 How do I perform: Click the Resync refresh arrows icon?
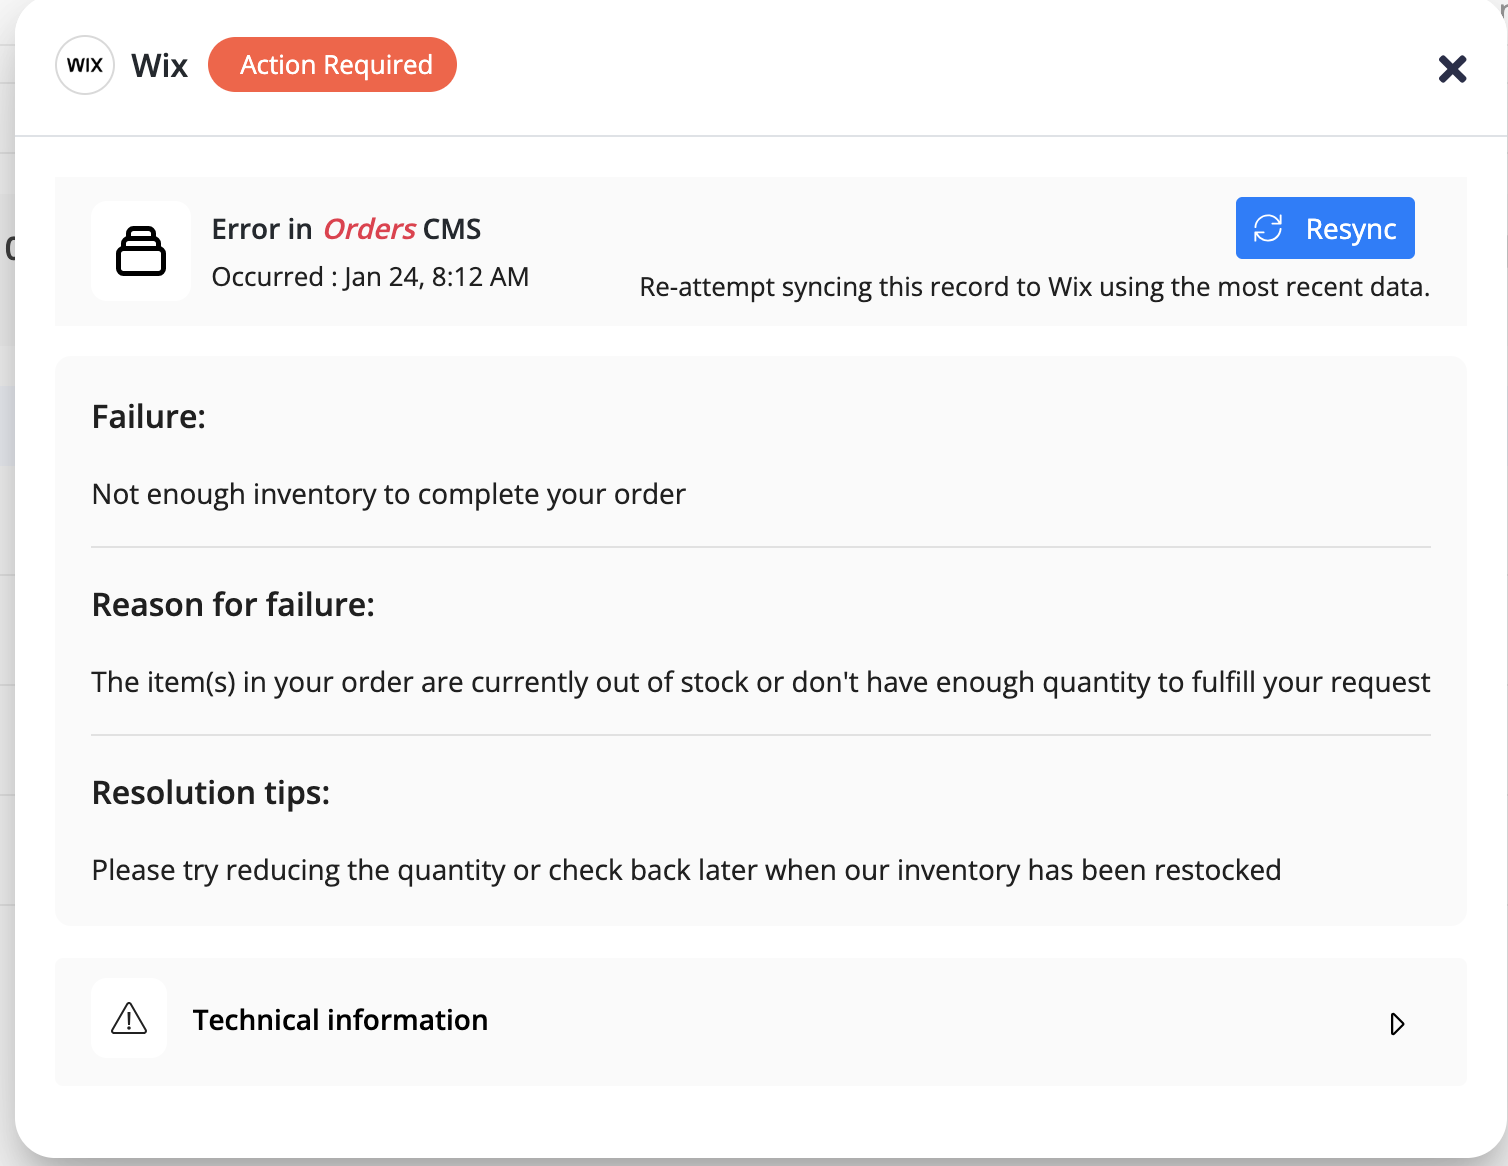coord(1268,228)
